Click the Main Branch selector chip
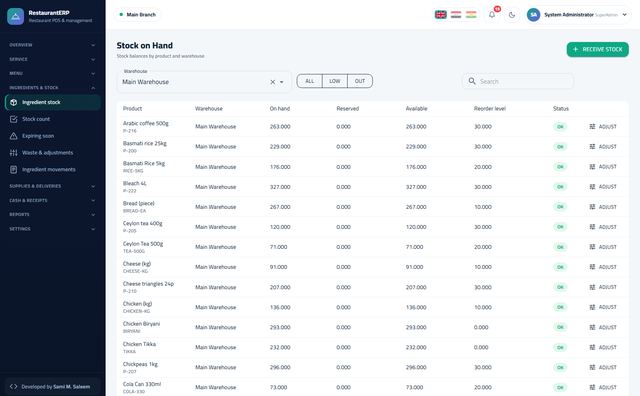 138,15
